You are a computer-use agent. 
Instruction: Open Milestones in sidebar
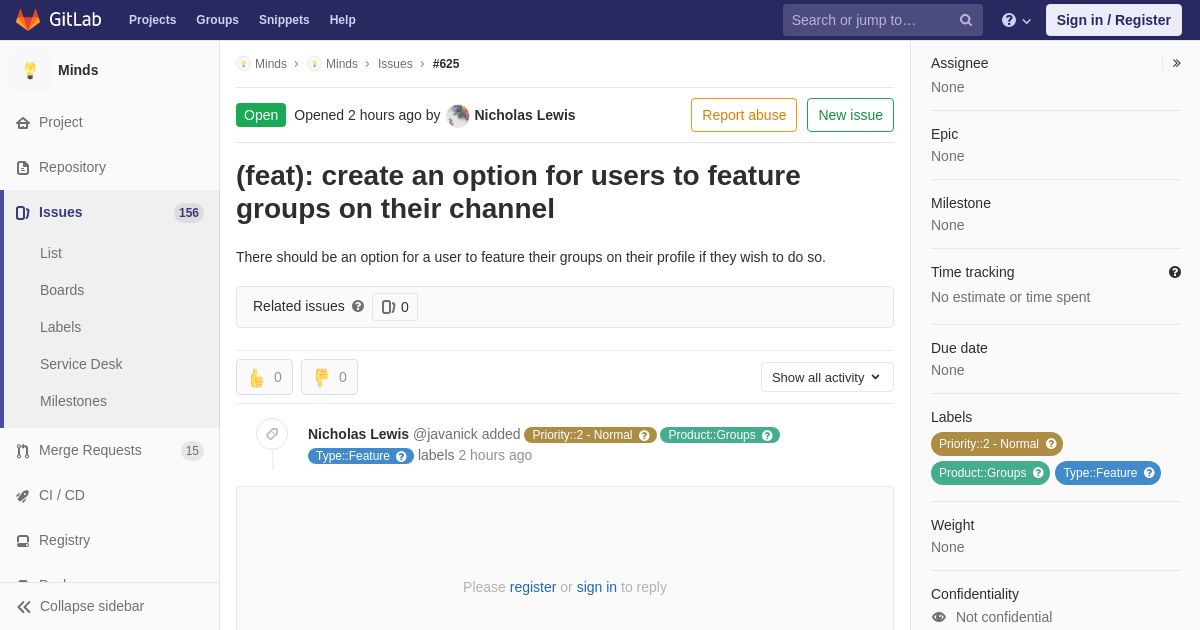tap(73, 401)
